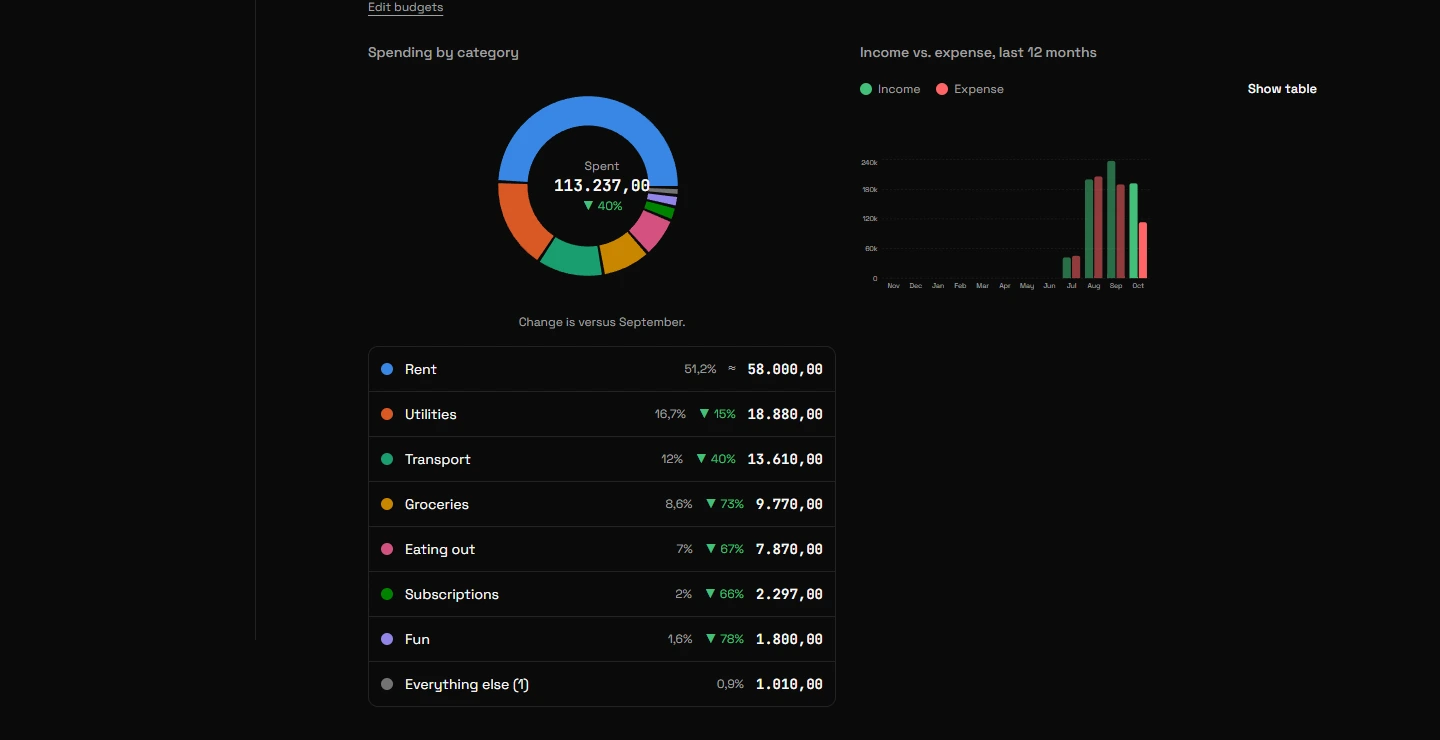1440x740 pixels.
Task: Select the Transport category row
Action: click(x=602, y=459)
